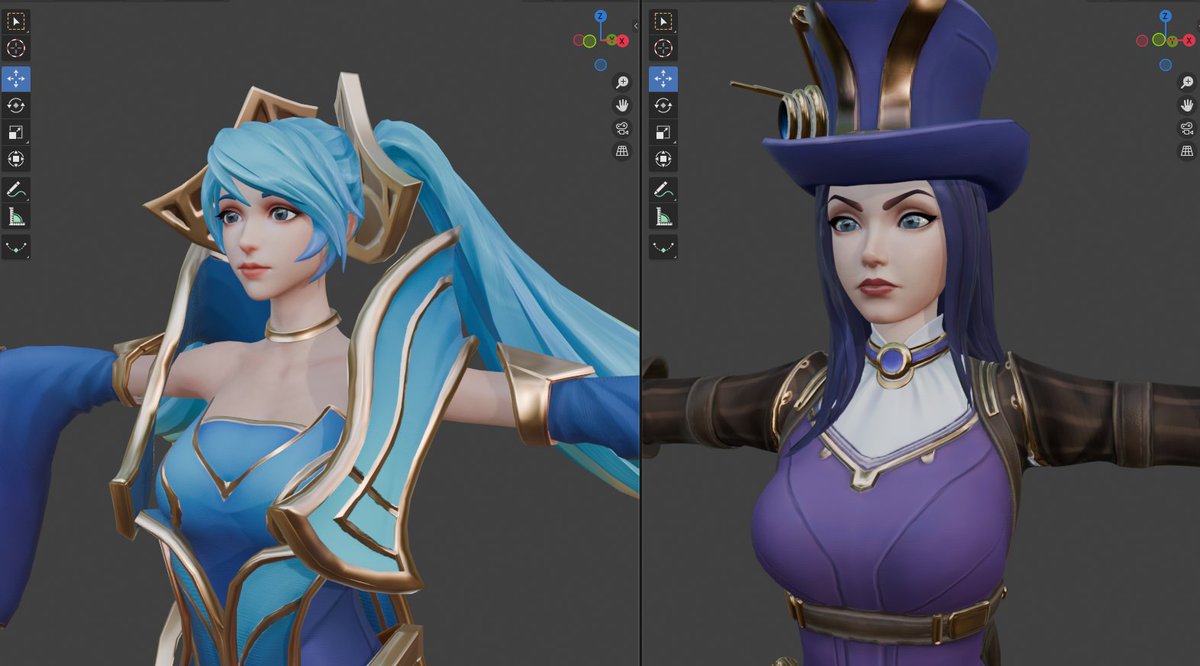The image size is (1200, 666).
Task: Click the zoom magnifier in right viewport
Action: (x=1188, y=82)
